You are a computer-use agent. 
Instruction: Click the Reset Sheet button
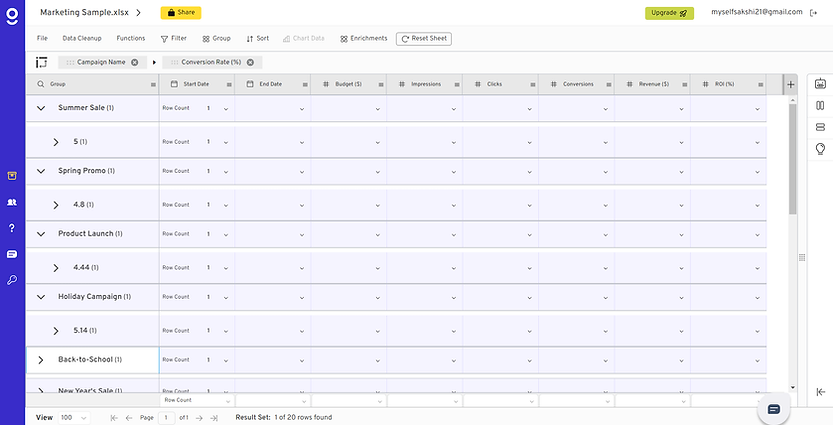tap(423, 38)
